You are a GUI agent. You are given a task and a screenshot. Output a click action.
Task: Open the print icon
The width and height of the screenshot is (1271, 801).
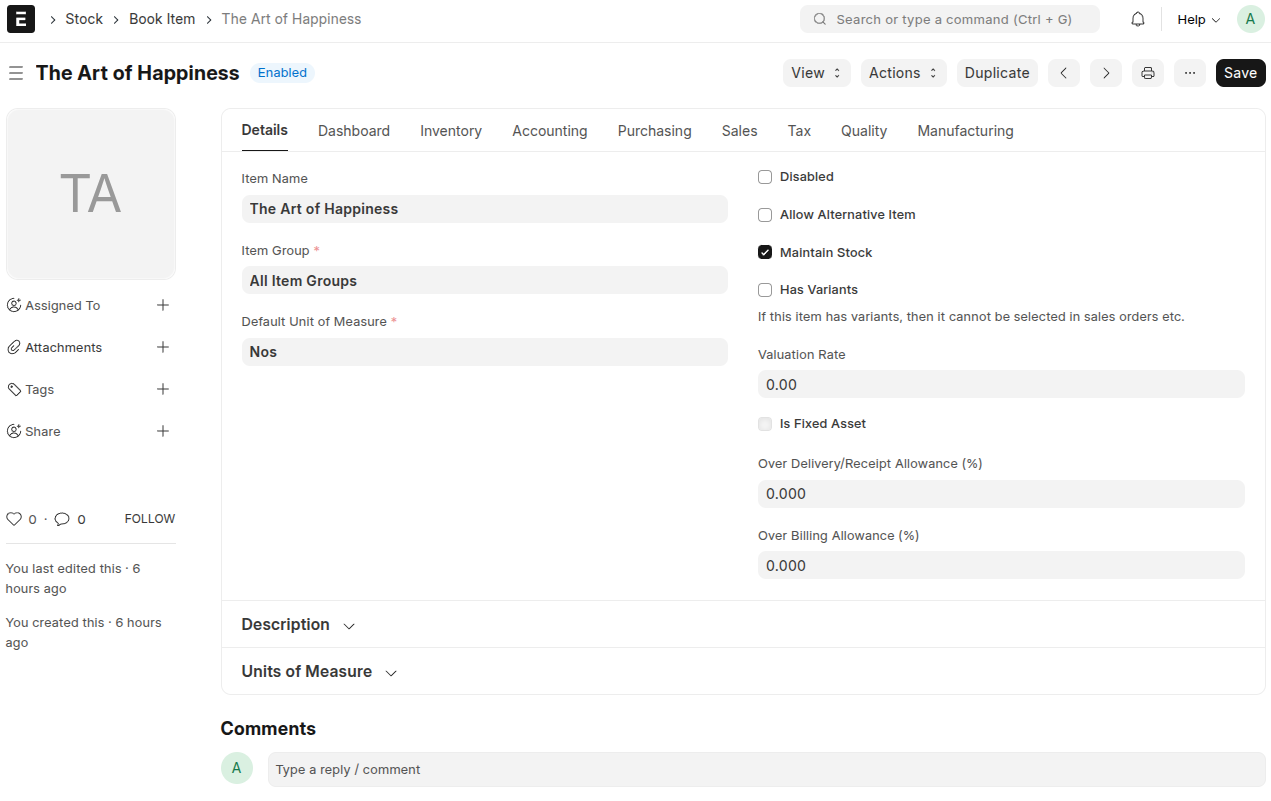point(1147,72)
